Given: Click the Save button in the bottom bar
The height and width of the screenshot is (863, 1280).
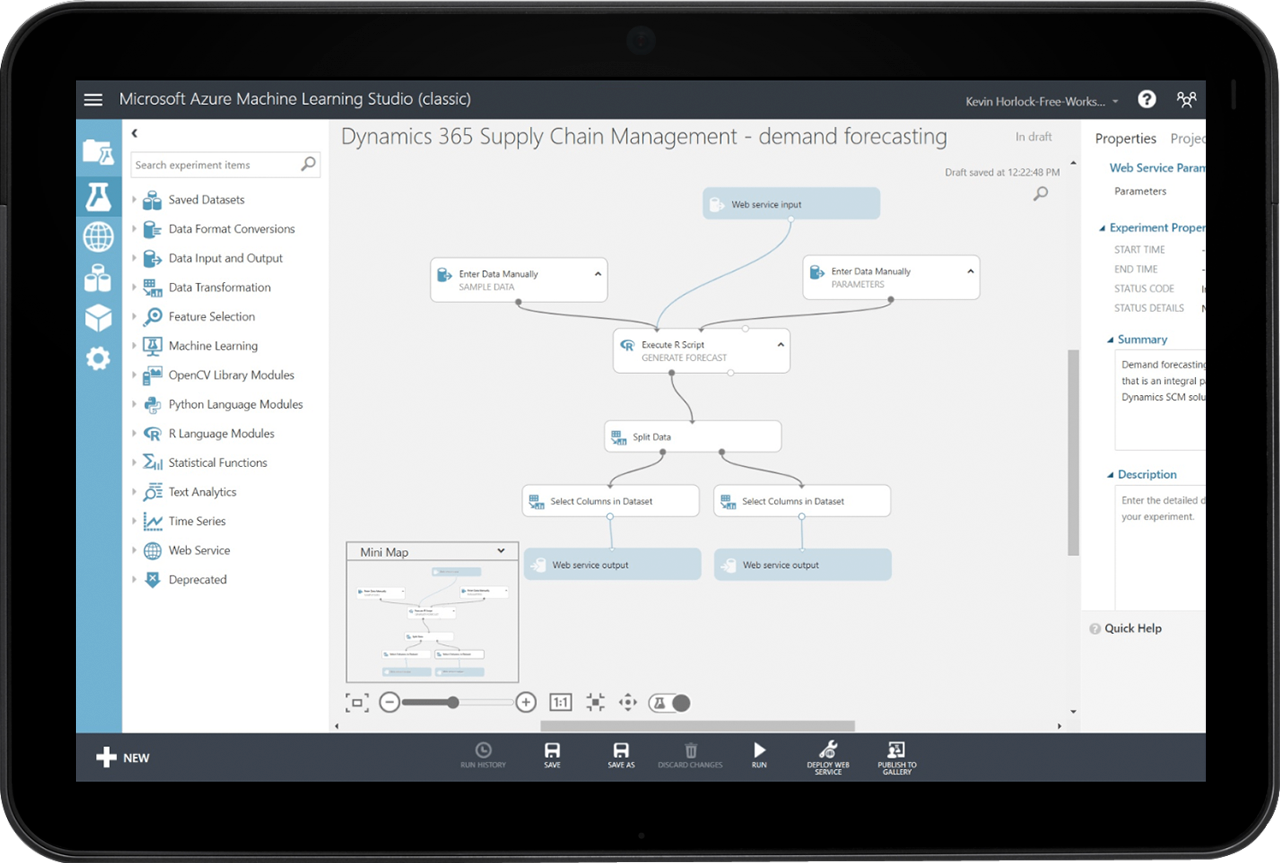Looking at the screenshot, I should click(552, 756).
